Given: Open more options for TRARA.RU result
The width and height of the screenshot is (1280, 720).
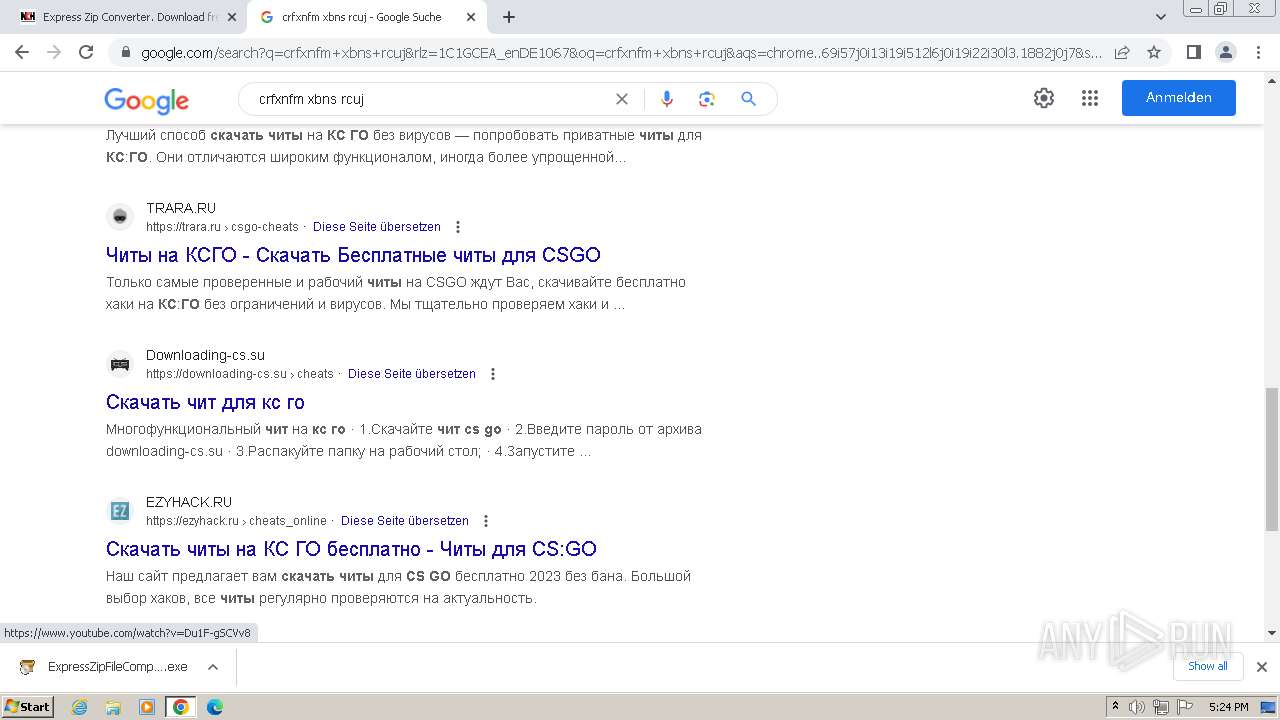Looking at the screenshot, I should (x=458, y=227).
